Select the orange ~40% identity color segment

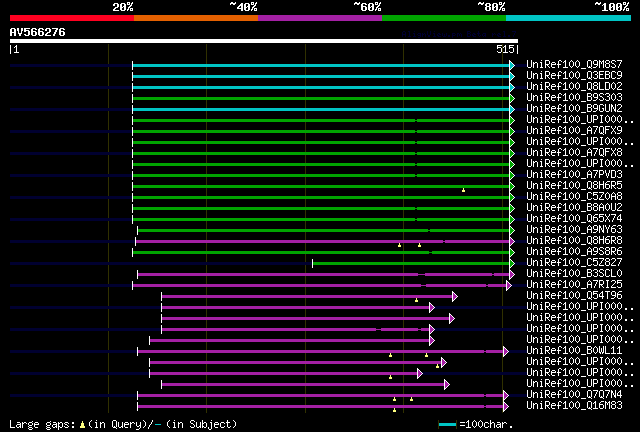(x=196, y=18)
